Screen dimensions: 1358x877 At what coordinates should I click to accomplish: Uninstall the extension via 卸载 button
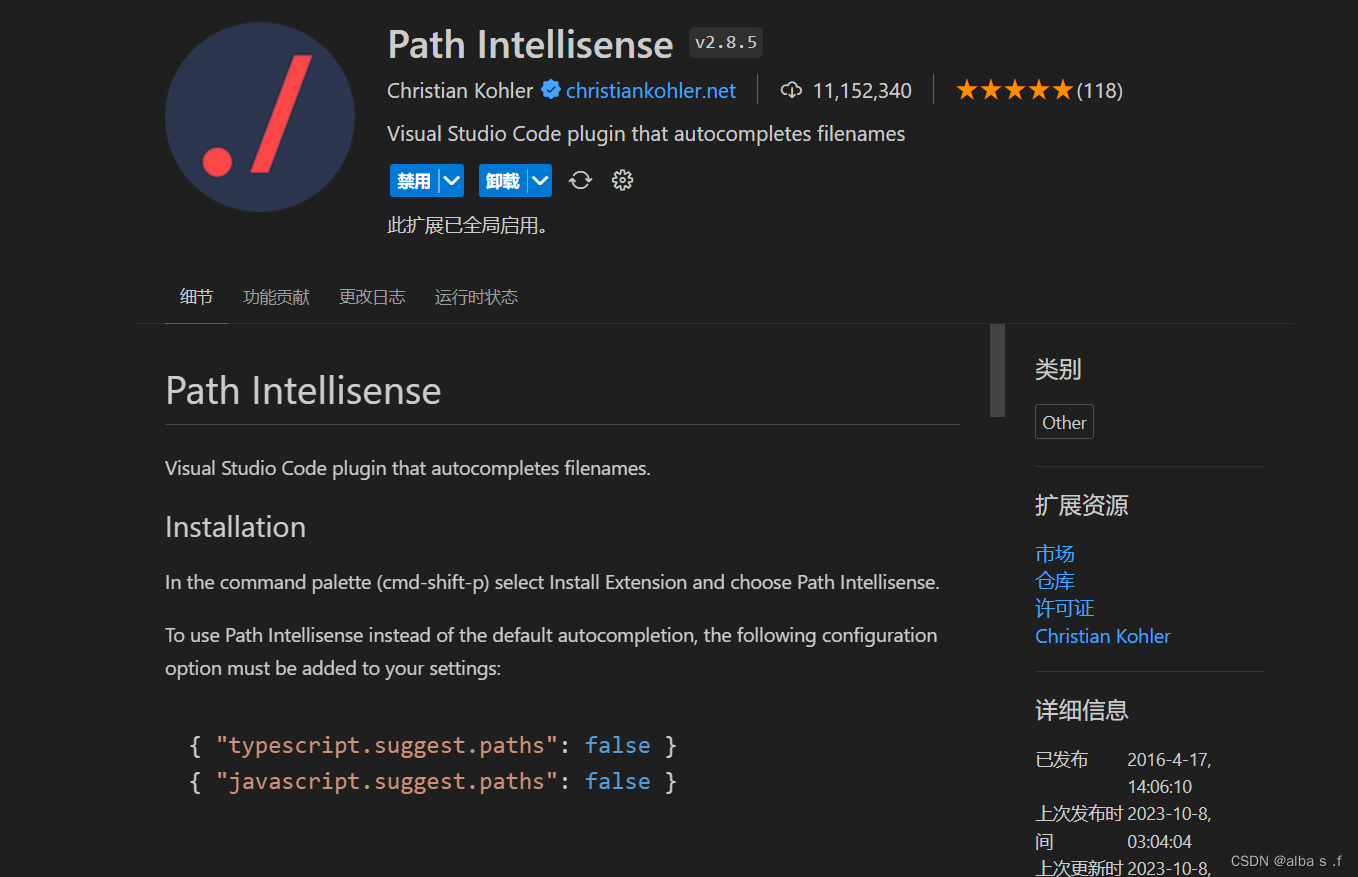(503, 180)
